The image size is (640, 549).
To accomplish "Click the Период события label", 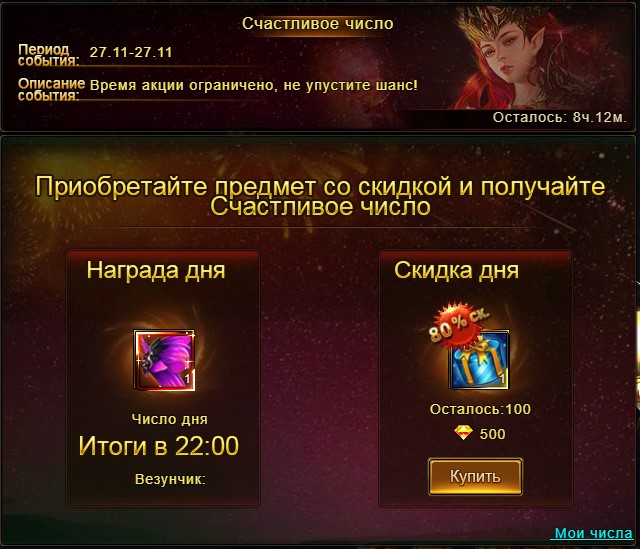I will coord(48,55).
